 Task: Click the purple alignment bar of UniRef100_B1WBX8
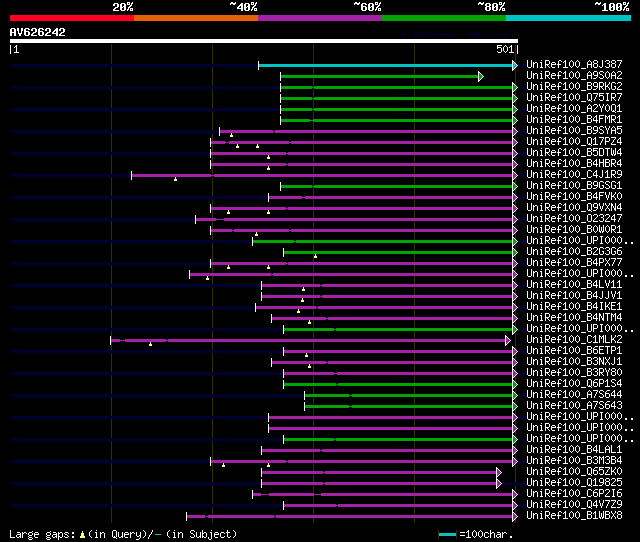pyautogui.click(x=349, y=517)
